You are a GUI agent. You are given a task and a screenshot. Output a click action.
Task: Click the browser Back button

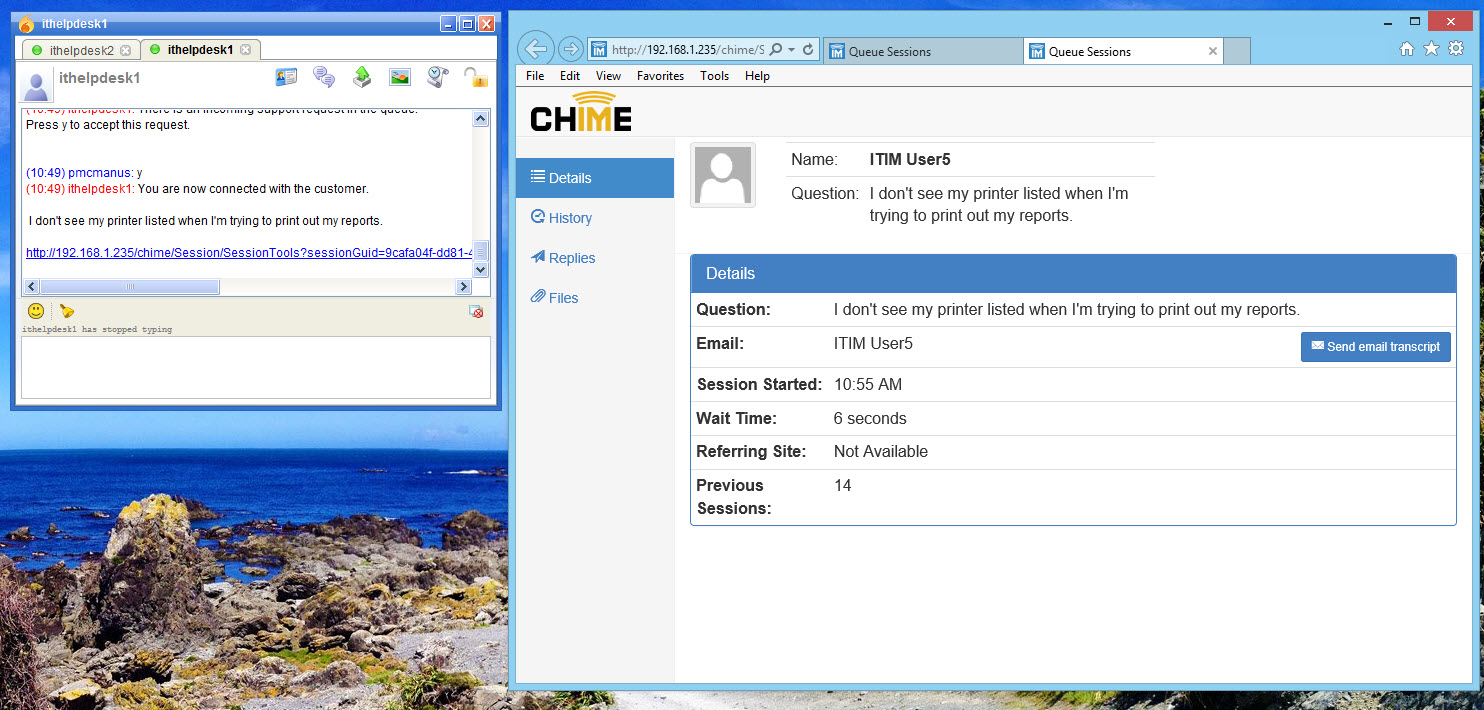click(536, 49)
